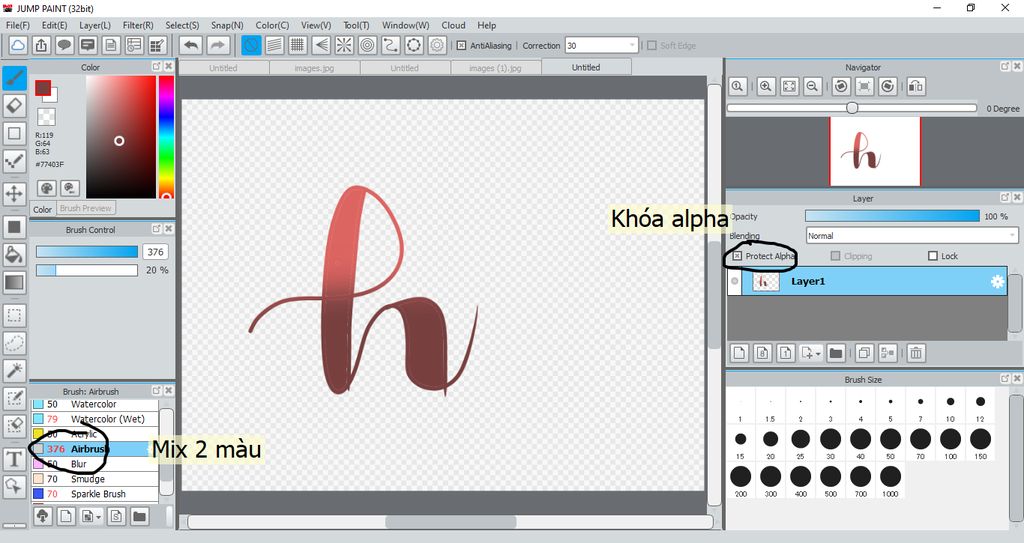Select the Smudge brush
This screenshot has width=1024, height=543.
[95, 479]
